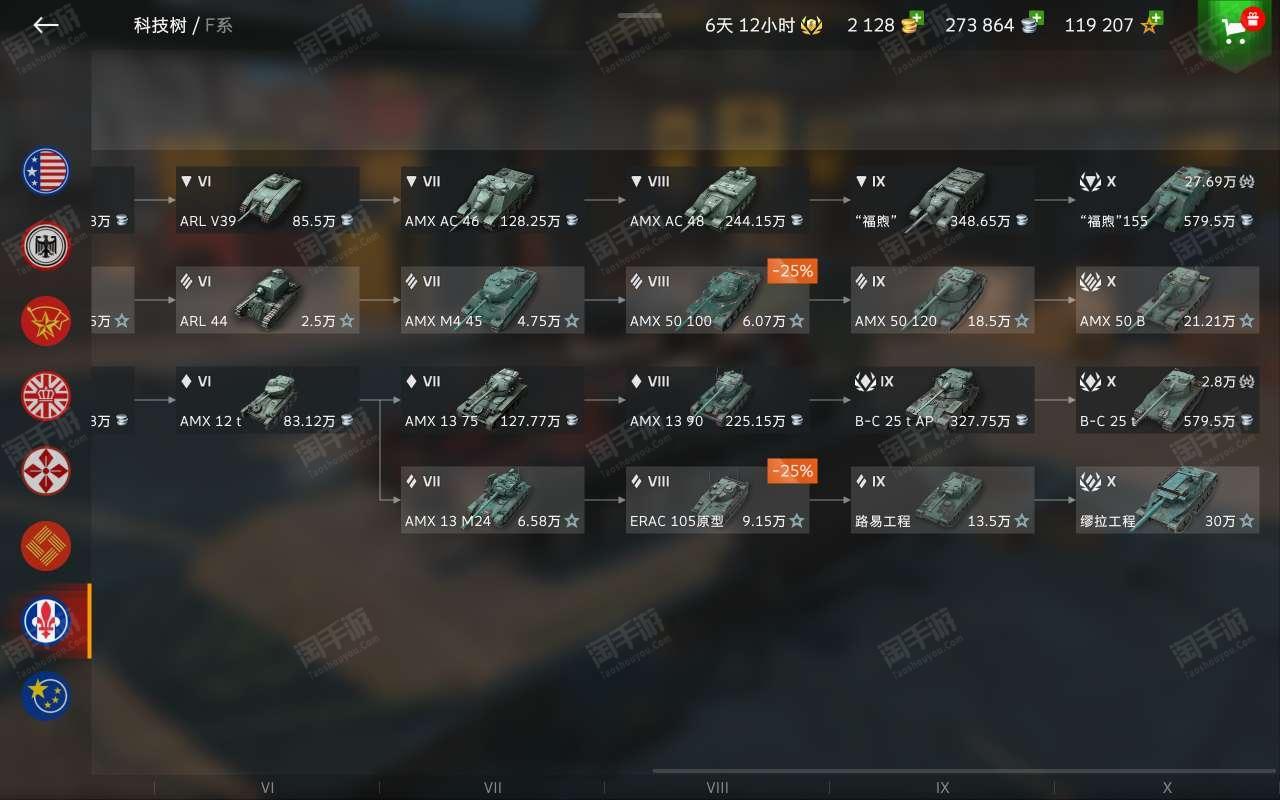Select the AMX 50 100 discounted tank
The height and width of the screenshot is (800, 1280).
(718, 300)
